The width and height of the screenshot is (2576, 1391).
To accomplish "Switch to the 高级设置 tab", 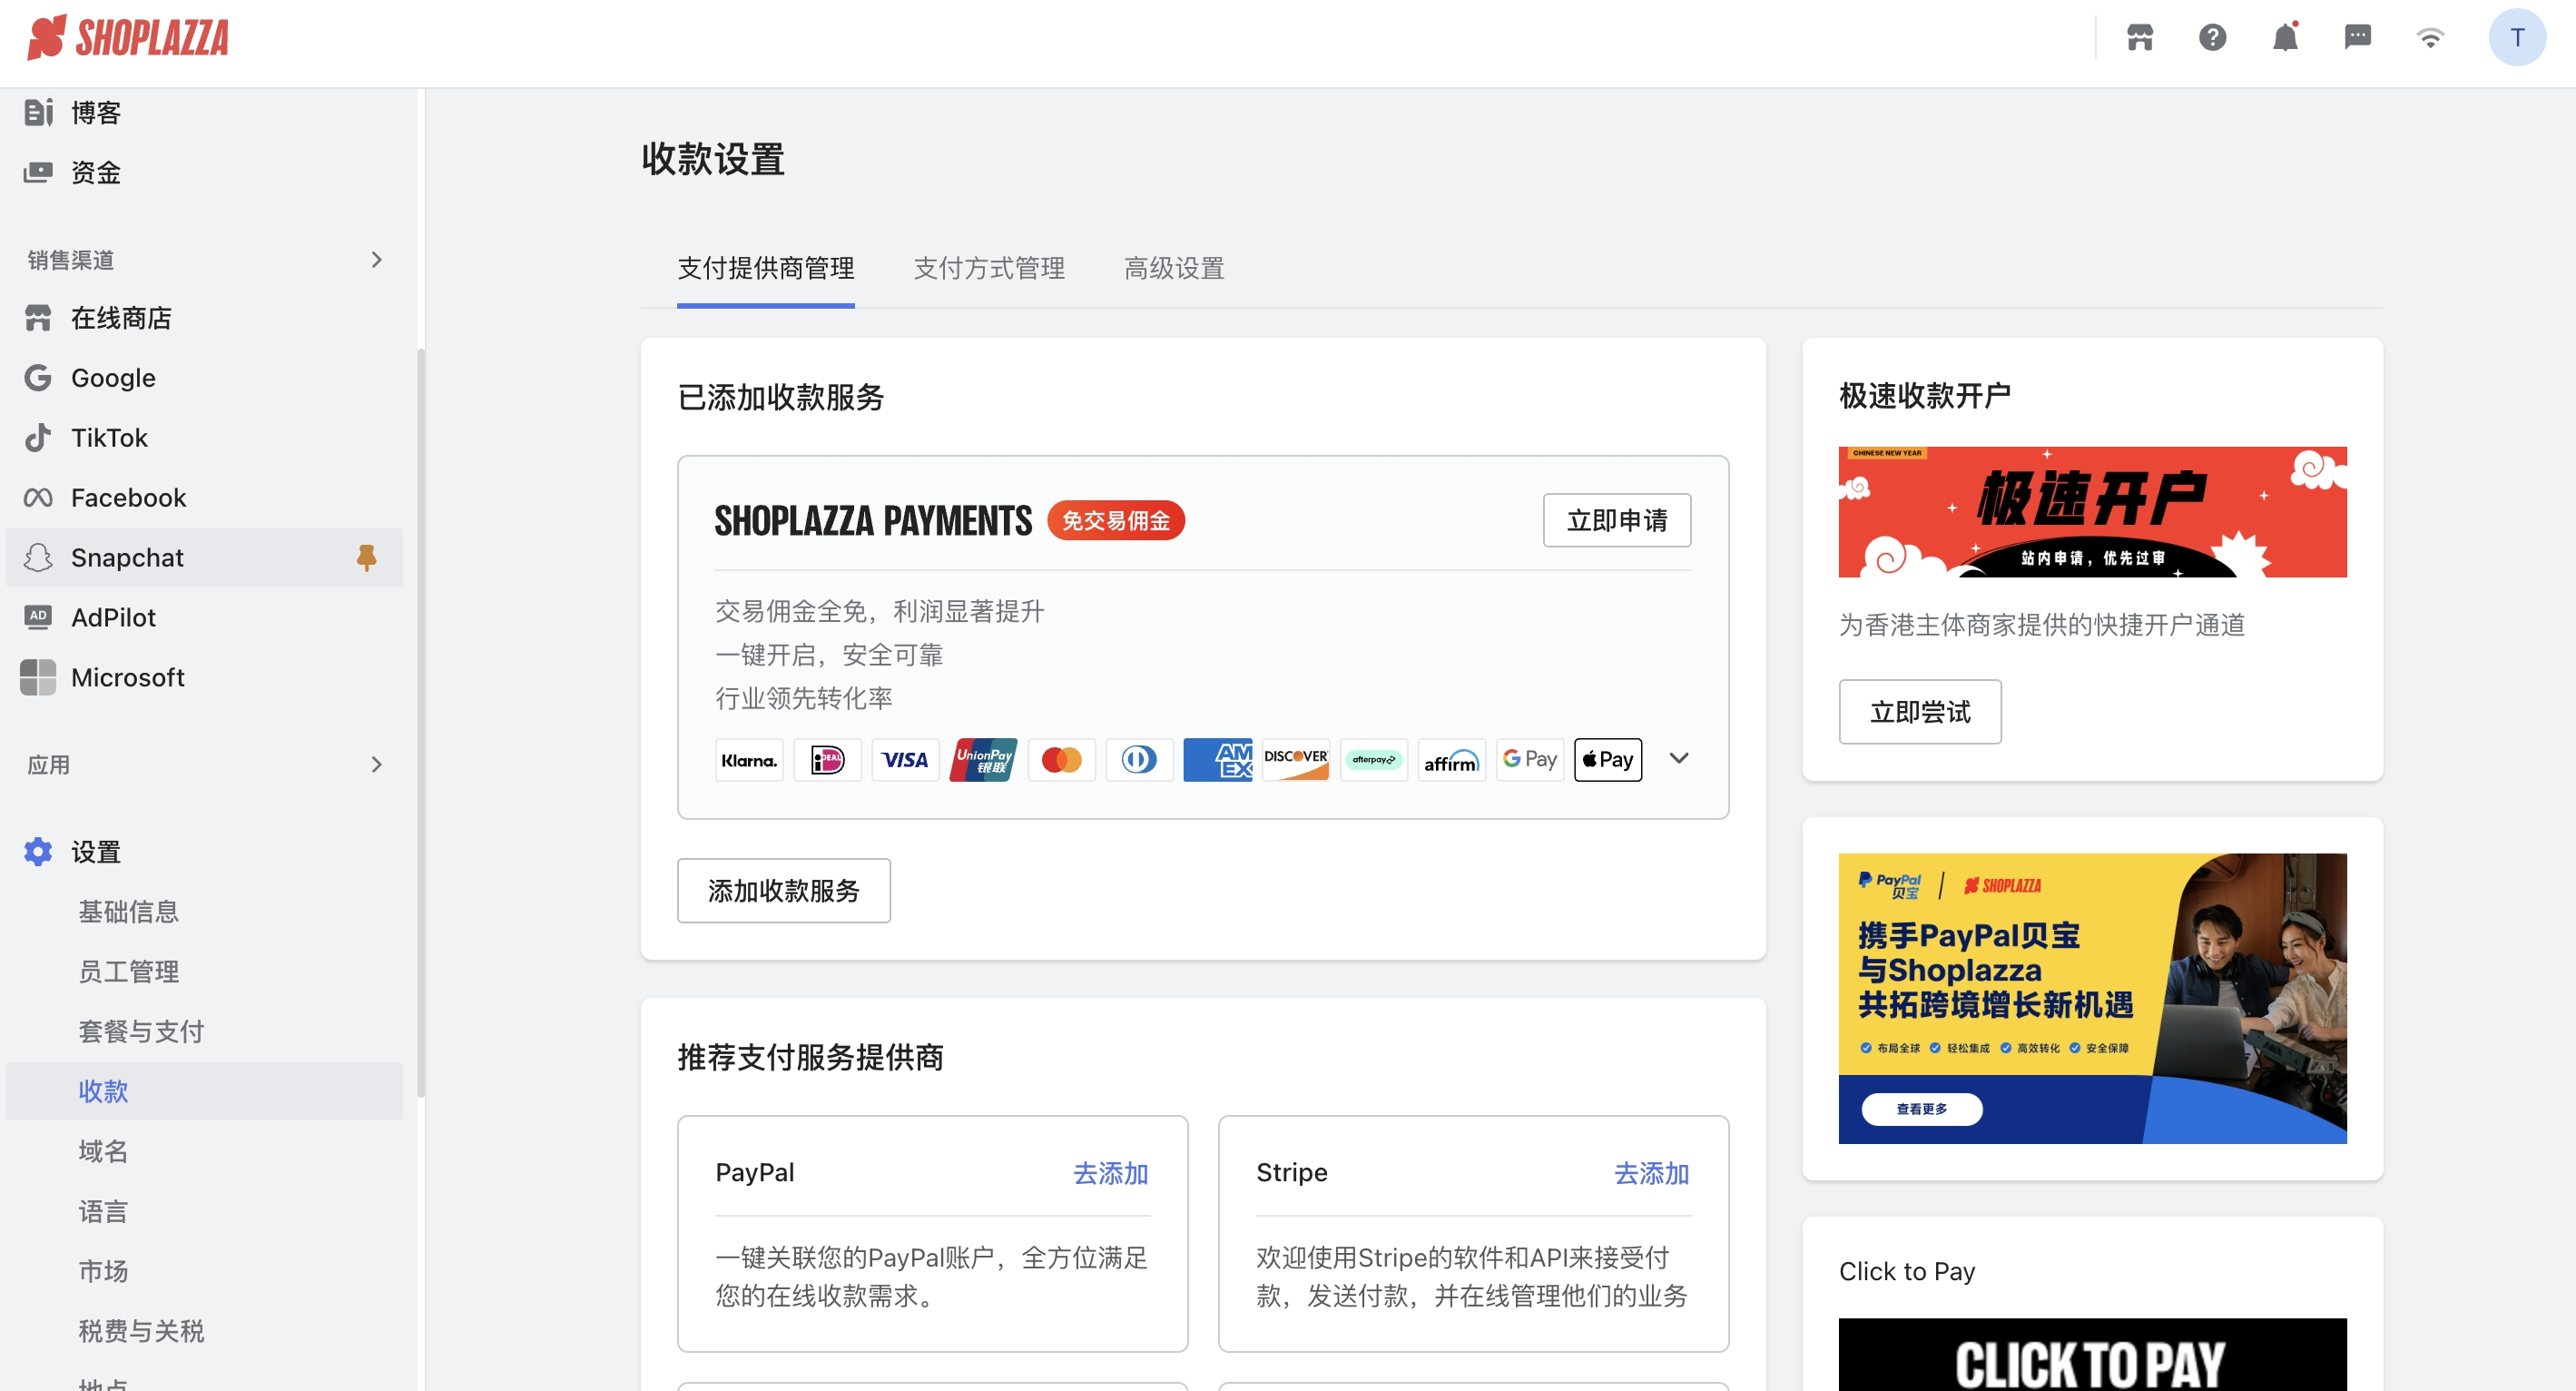I will (x=1172, y=268).
